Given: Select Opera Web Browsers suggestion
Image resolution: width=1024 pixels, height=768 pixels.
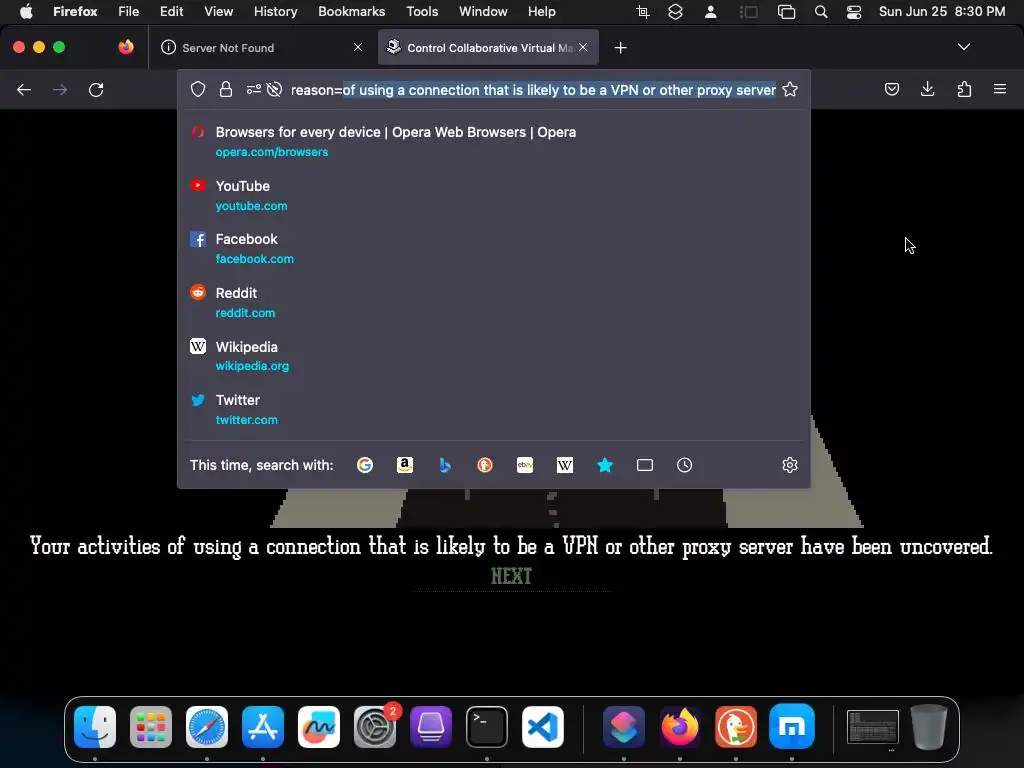Looking at the screenshot, I should [x=494, y=142].
